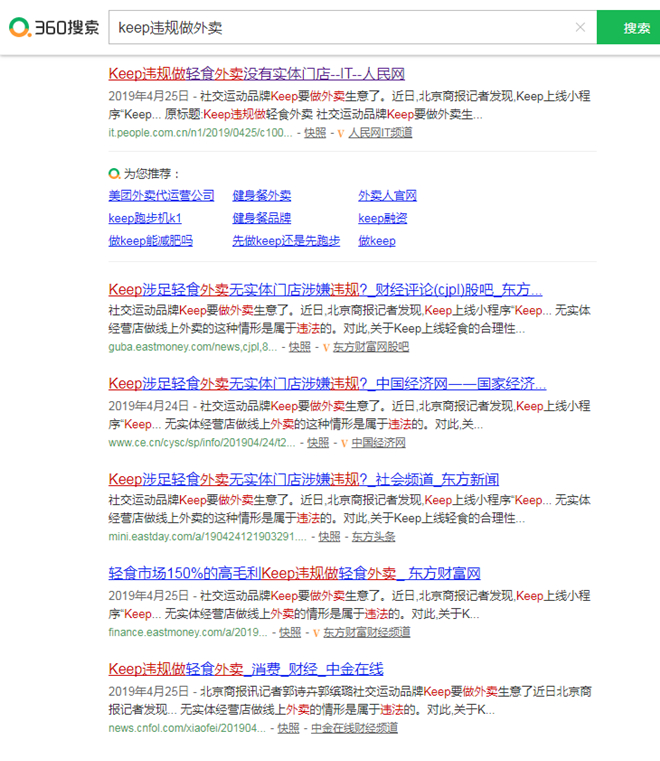The width and height of the screenshot is (660, 761).
Task: Open 快照 for finance.eastmoney.com result
Action: tap(290, 632)
